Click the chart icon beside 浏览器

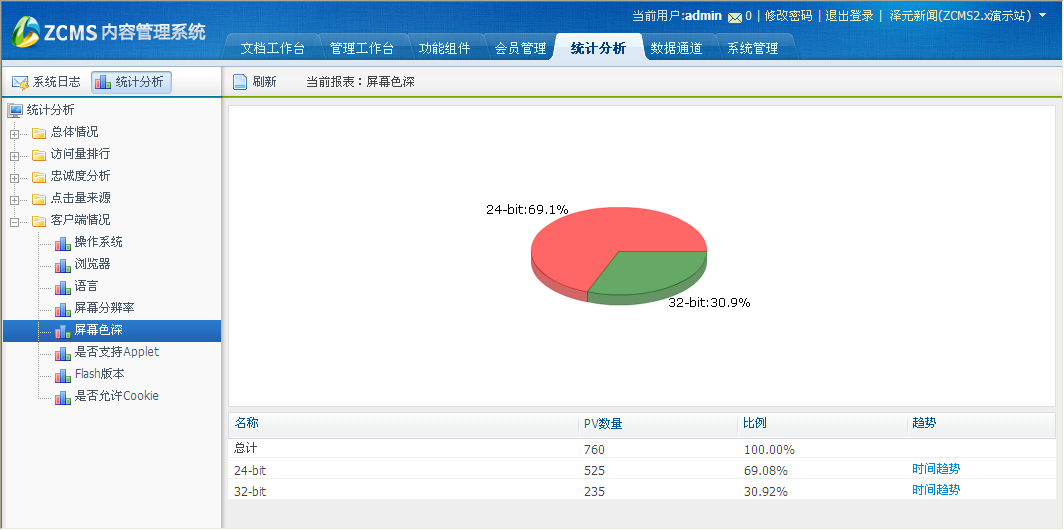pos(63,265)
